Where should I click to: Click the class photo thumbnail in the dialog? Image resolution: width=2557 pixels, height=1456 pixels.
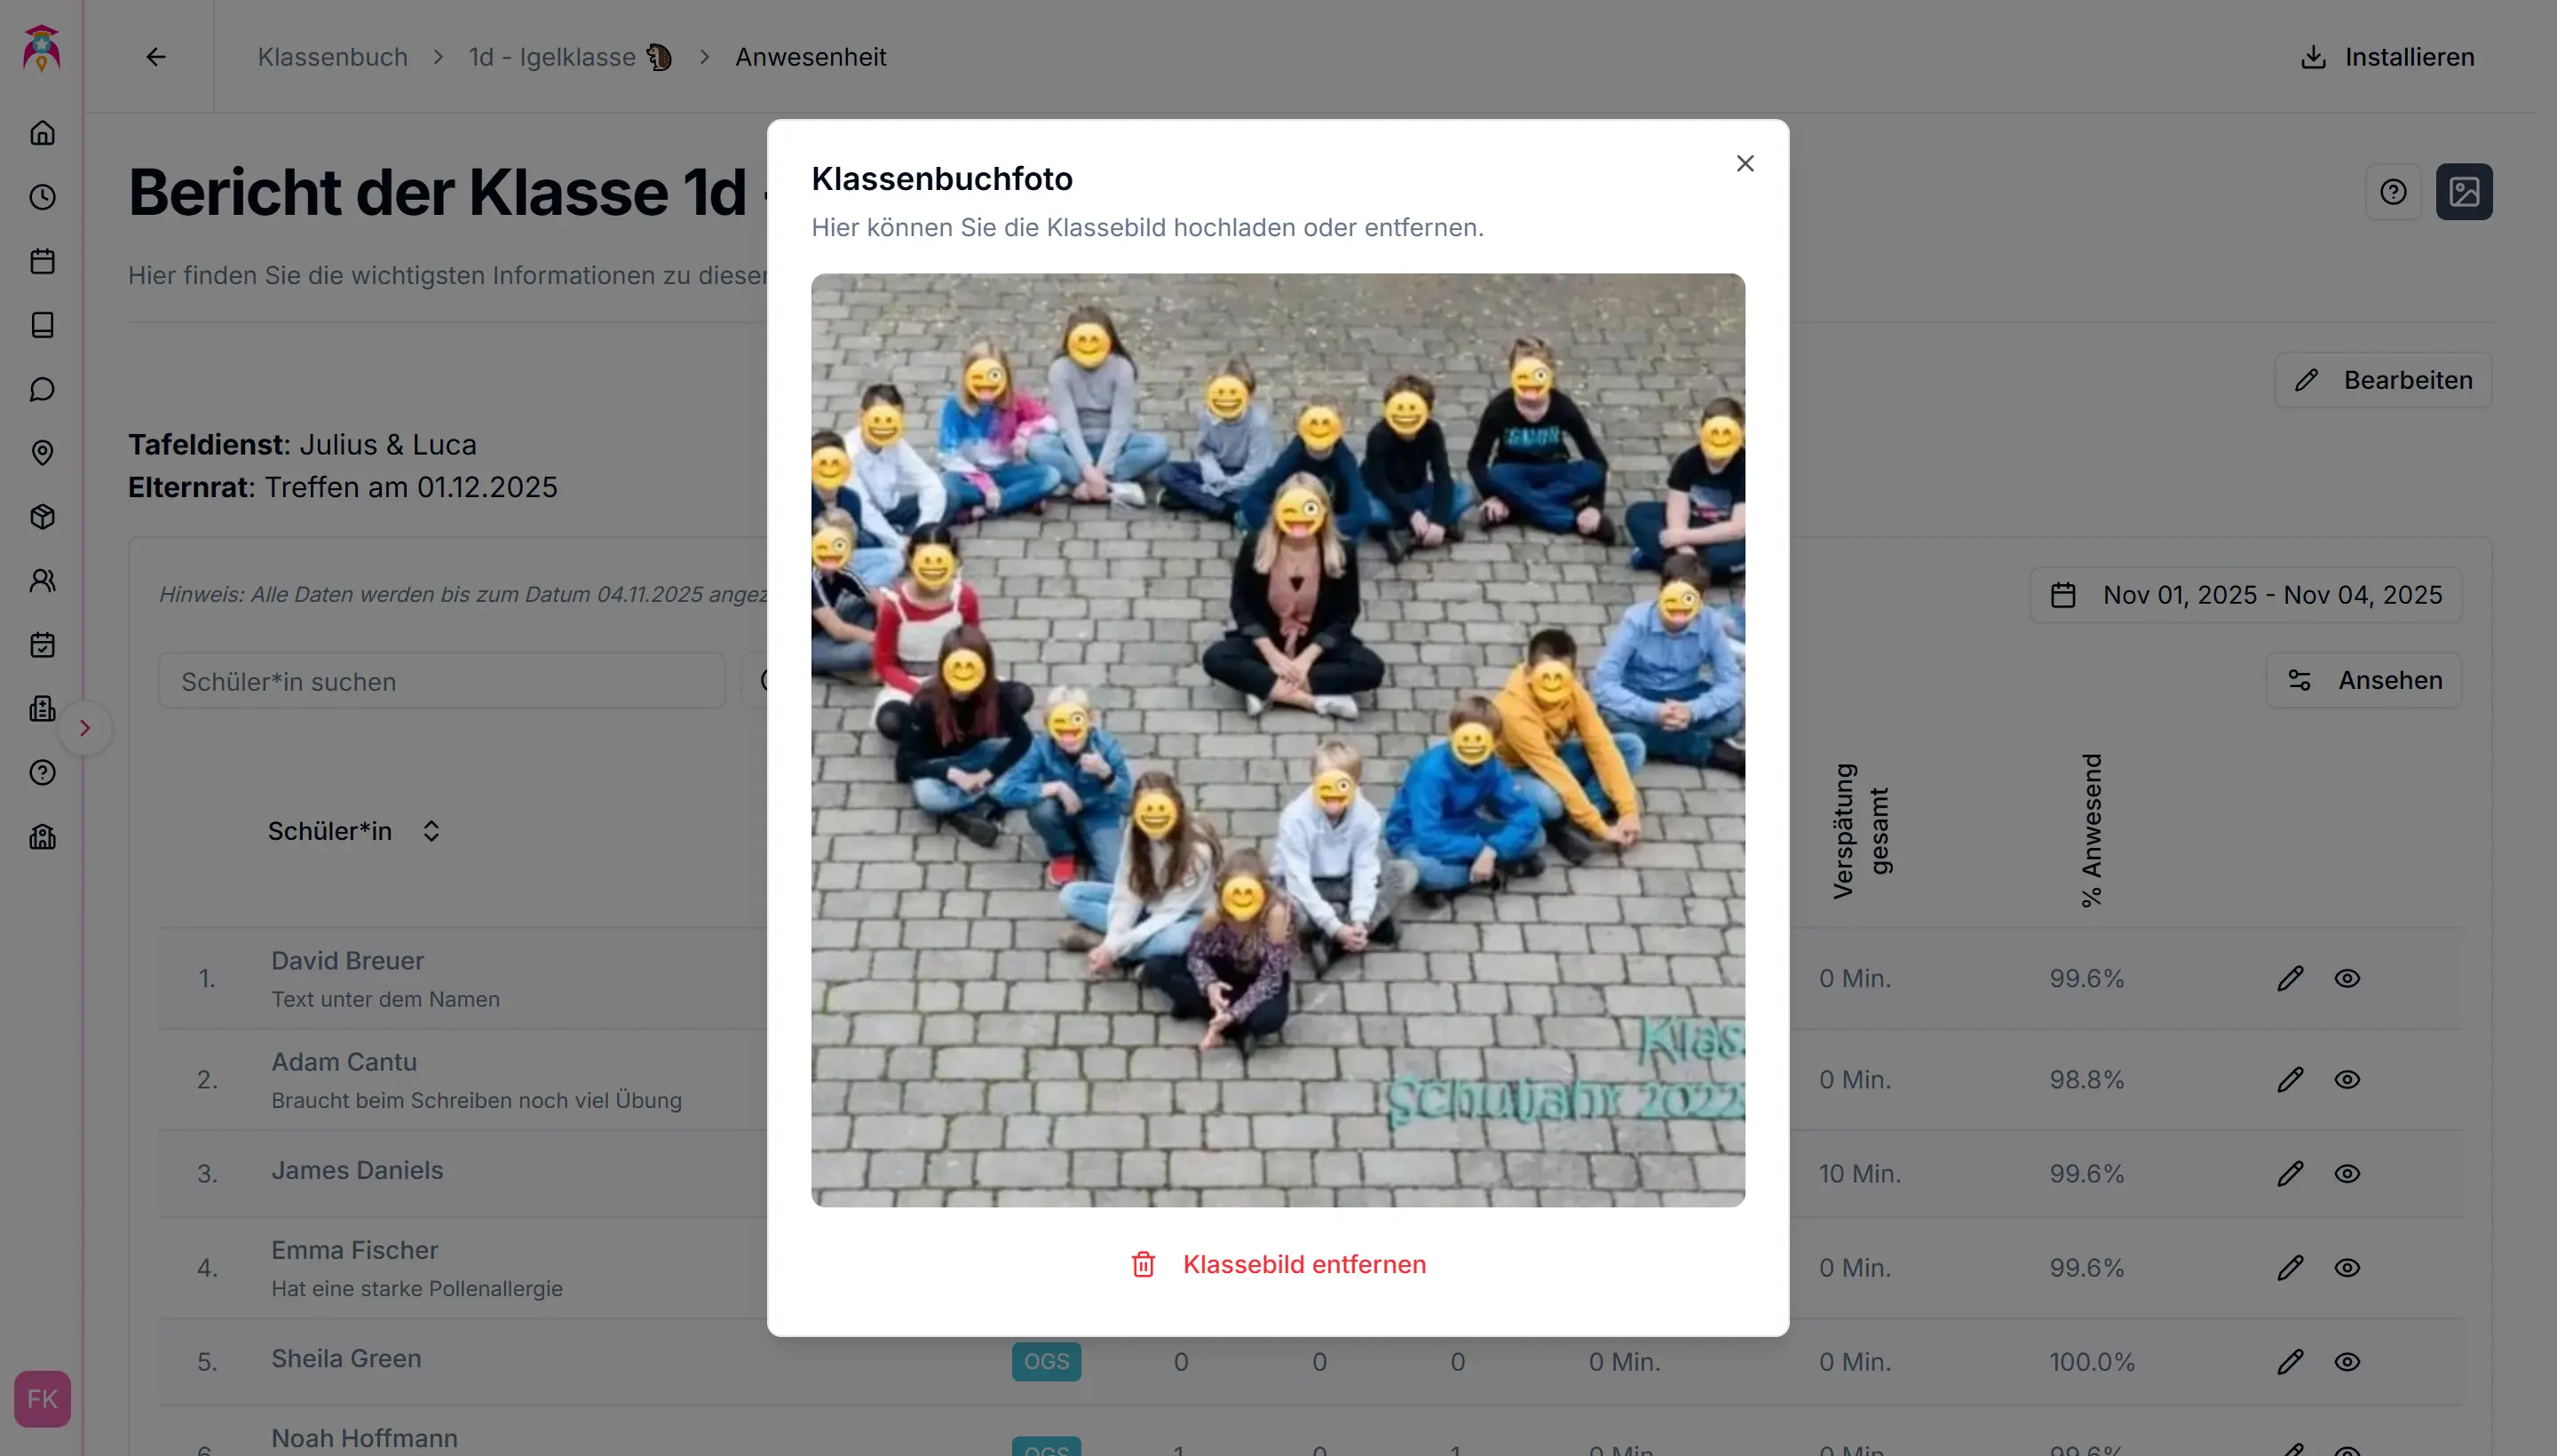1278,740
